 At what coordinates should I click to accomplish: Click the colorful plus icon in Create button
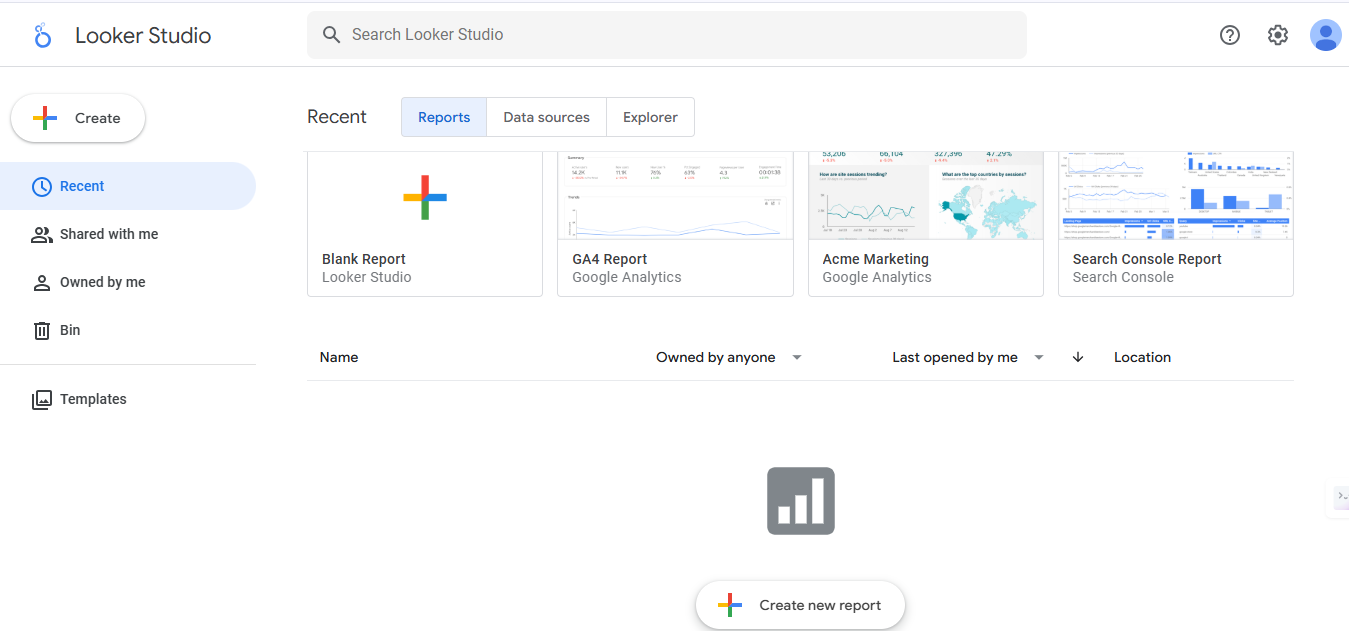45,118
